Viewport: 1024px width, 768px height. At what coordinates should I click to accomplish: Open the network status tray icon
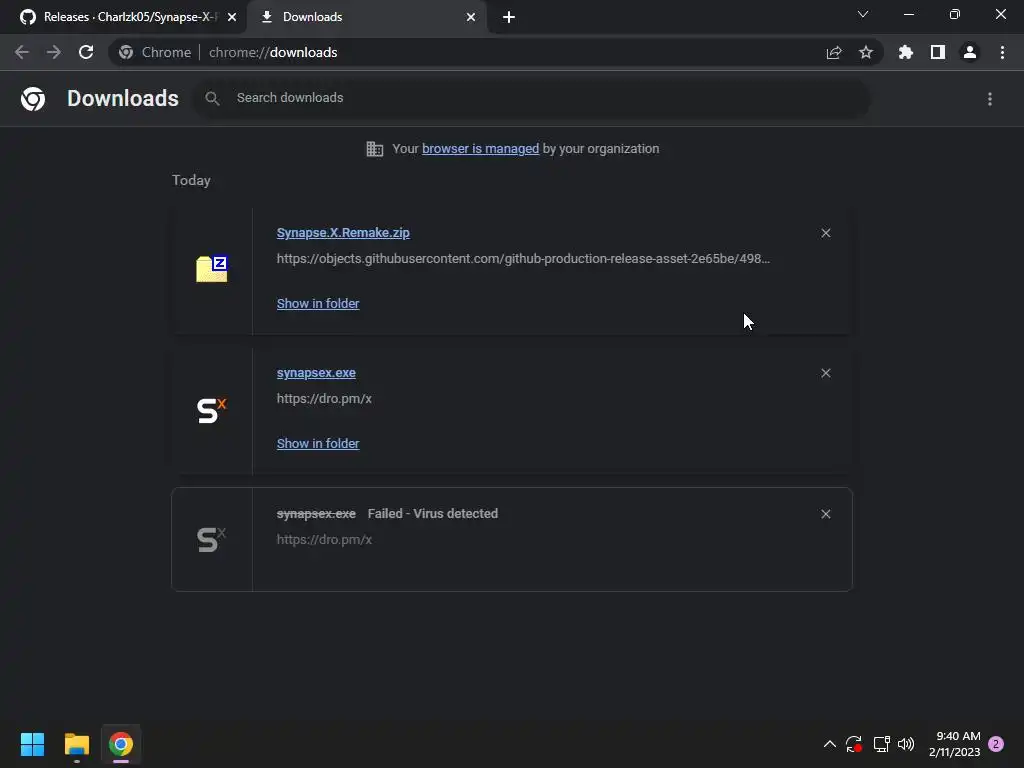coord(882,744)
